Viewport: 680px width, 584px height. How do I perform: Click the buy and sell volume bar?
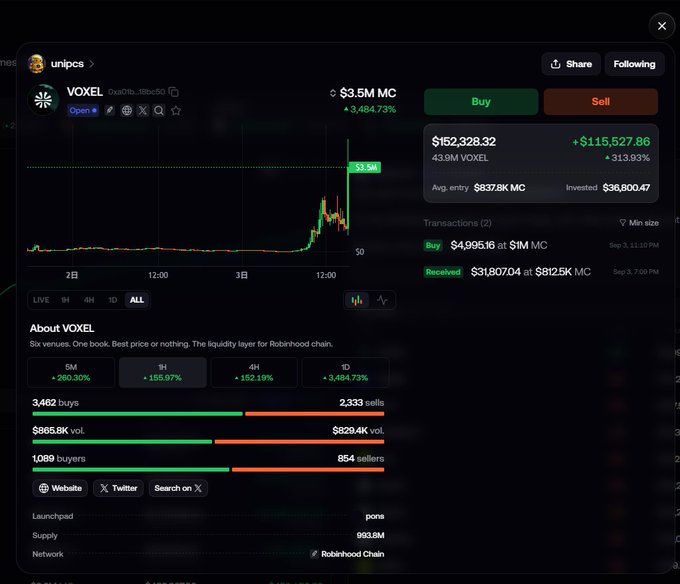pyautogui.click(x=208, y=442)
